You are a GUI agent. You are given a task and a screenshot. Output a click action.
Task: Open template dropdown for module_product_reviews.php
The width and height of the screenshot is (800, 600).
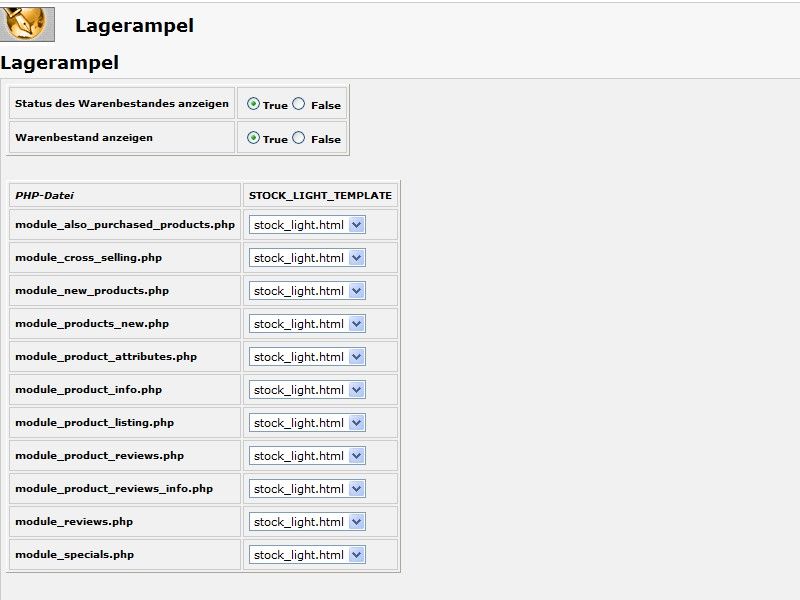(307, 456)
